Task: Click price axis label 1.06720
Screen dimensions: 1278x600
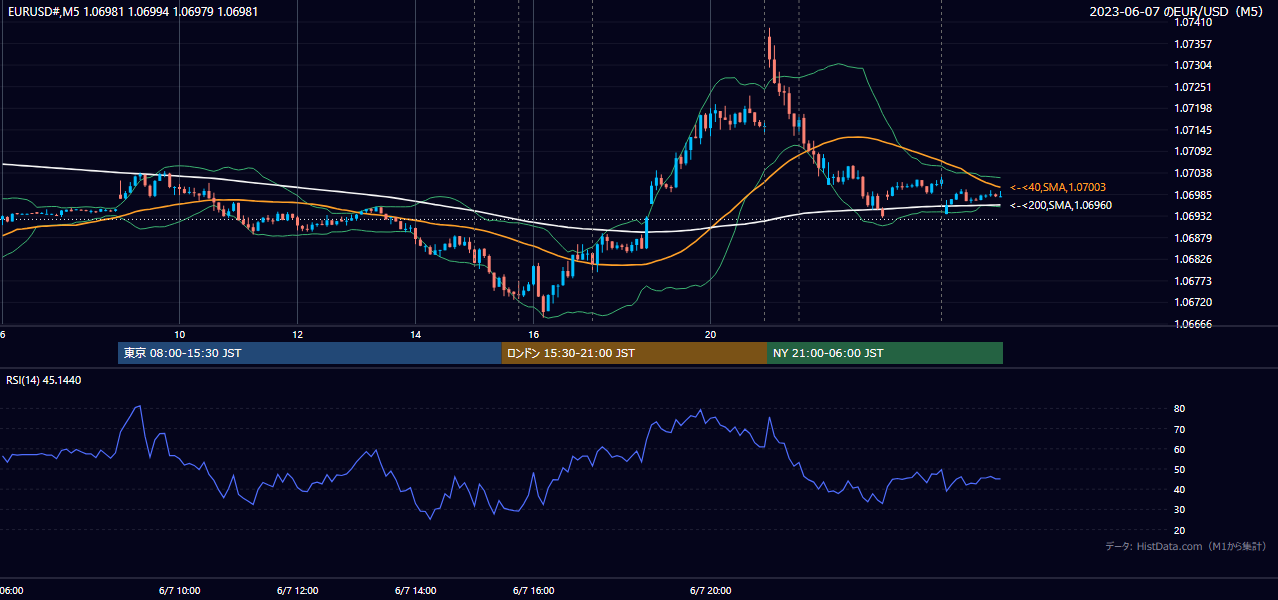Action: pos(1194,302)
